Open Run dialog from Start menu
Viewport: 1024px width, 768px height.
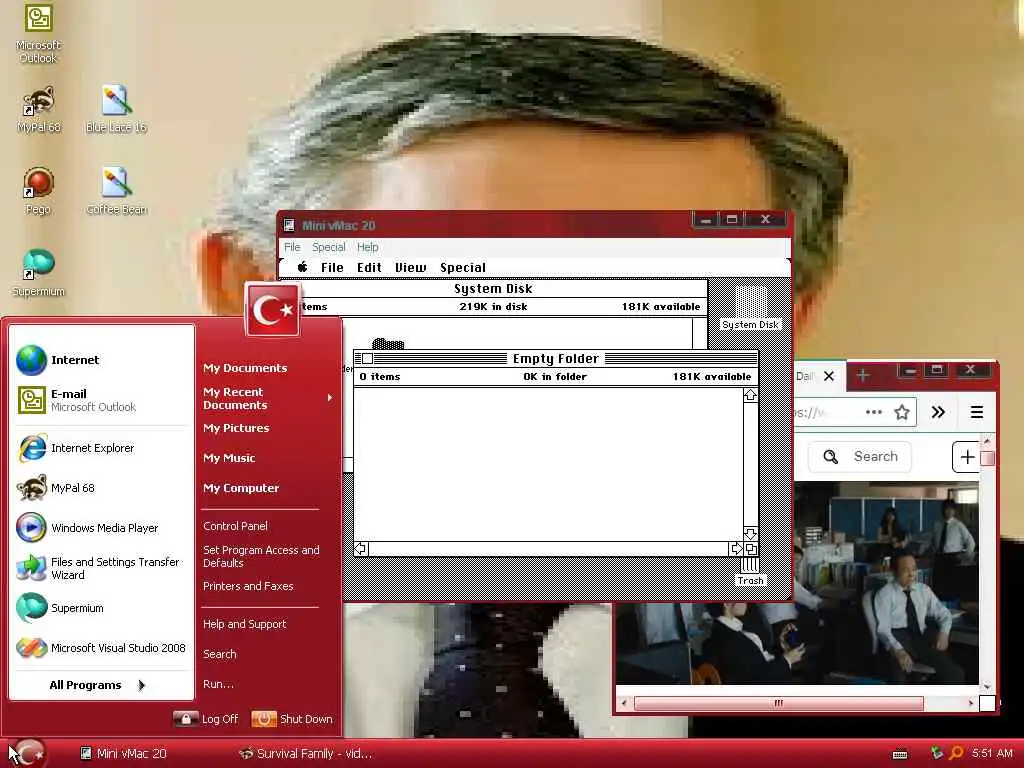click(218, 684)
